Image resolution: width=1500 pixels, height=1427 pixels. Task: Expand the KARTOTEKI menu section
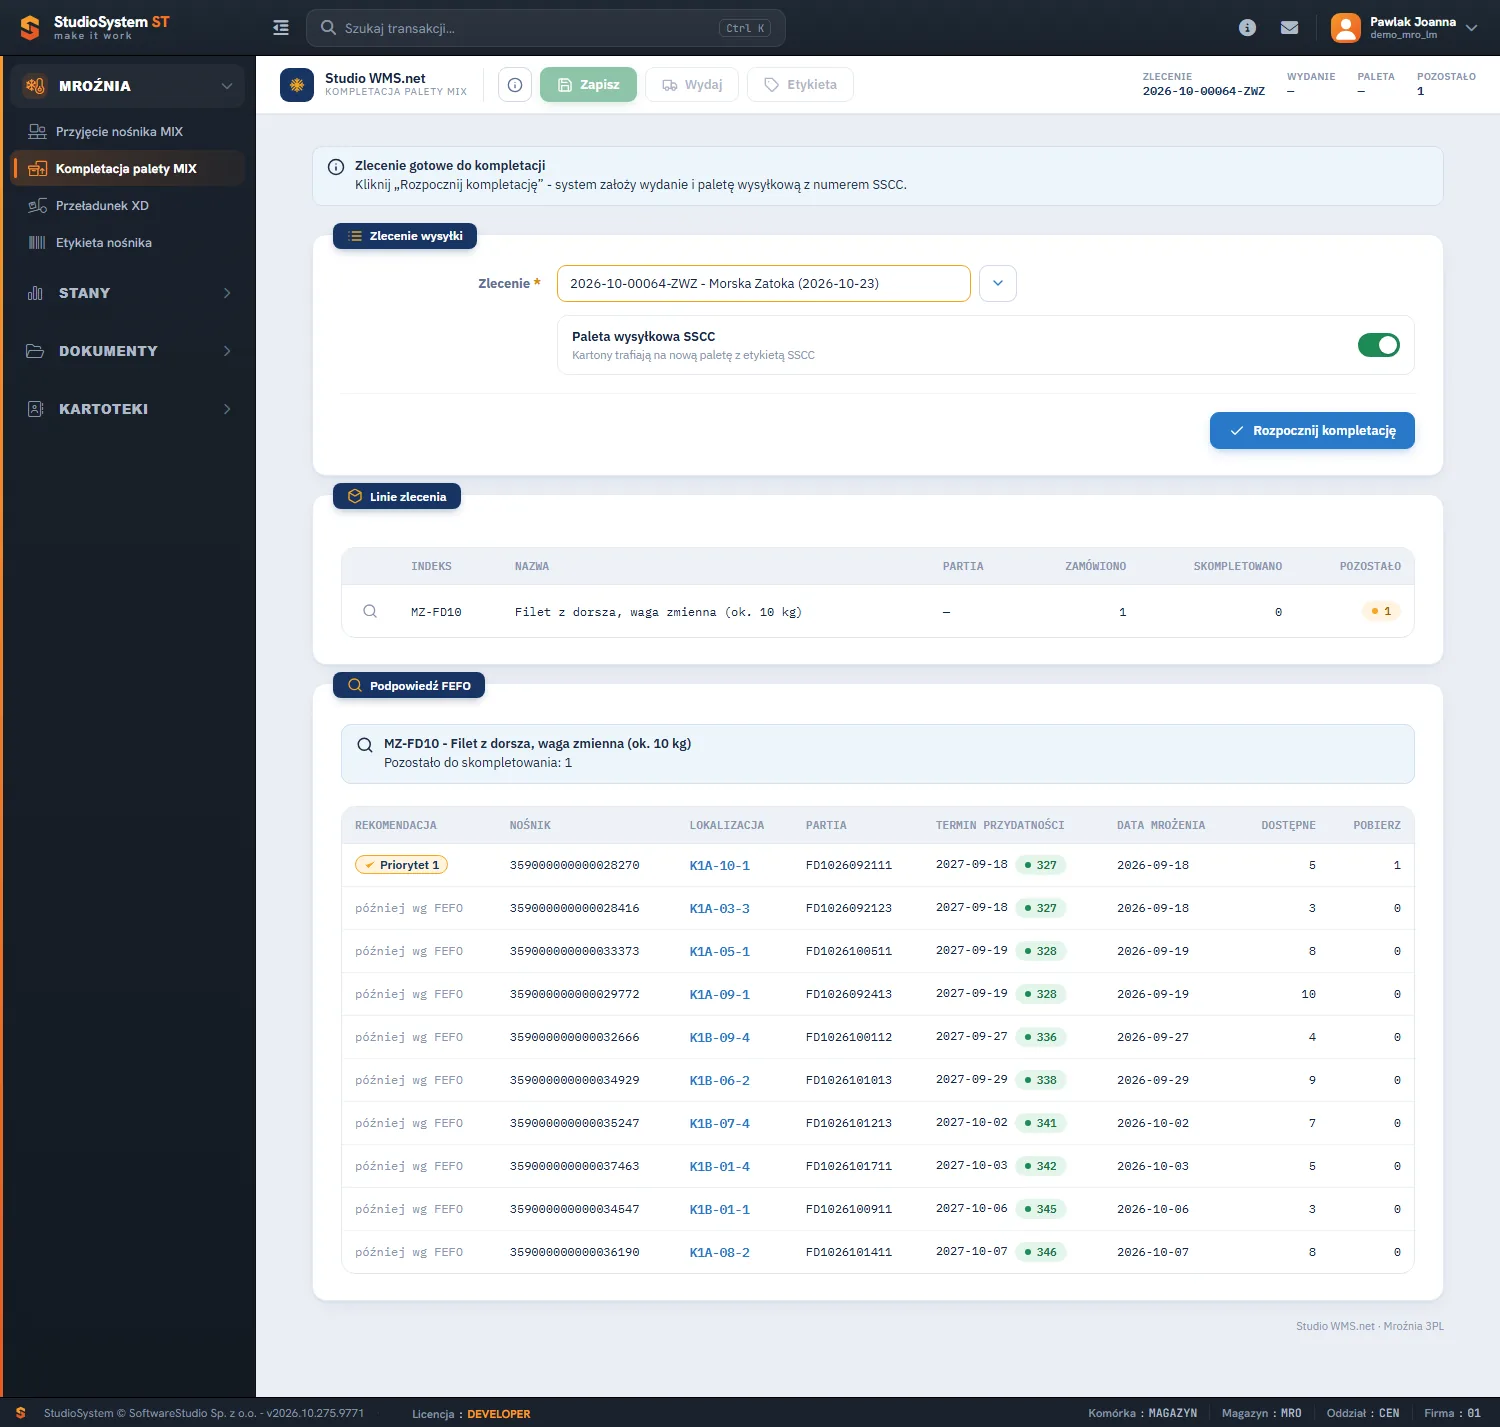click(128, 409)
